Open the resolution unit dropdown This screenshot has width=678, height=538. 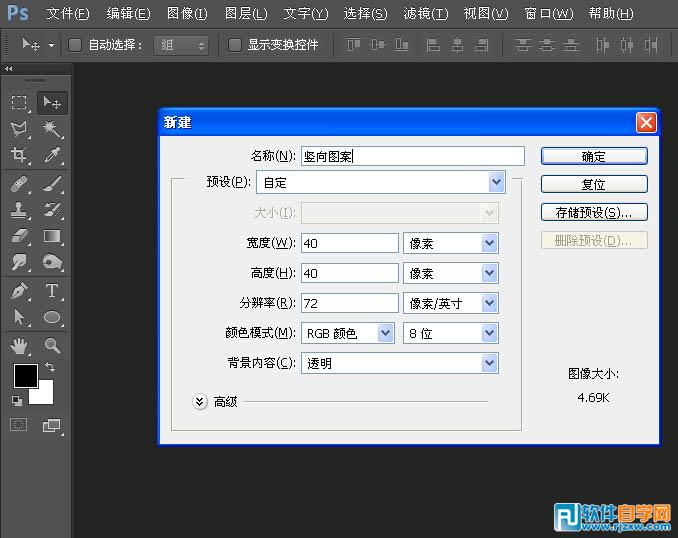[x=489, y=303]
